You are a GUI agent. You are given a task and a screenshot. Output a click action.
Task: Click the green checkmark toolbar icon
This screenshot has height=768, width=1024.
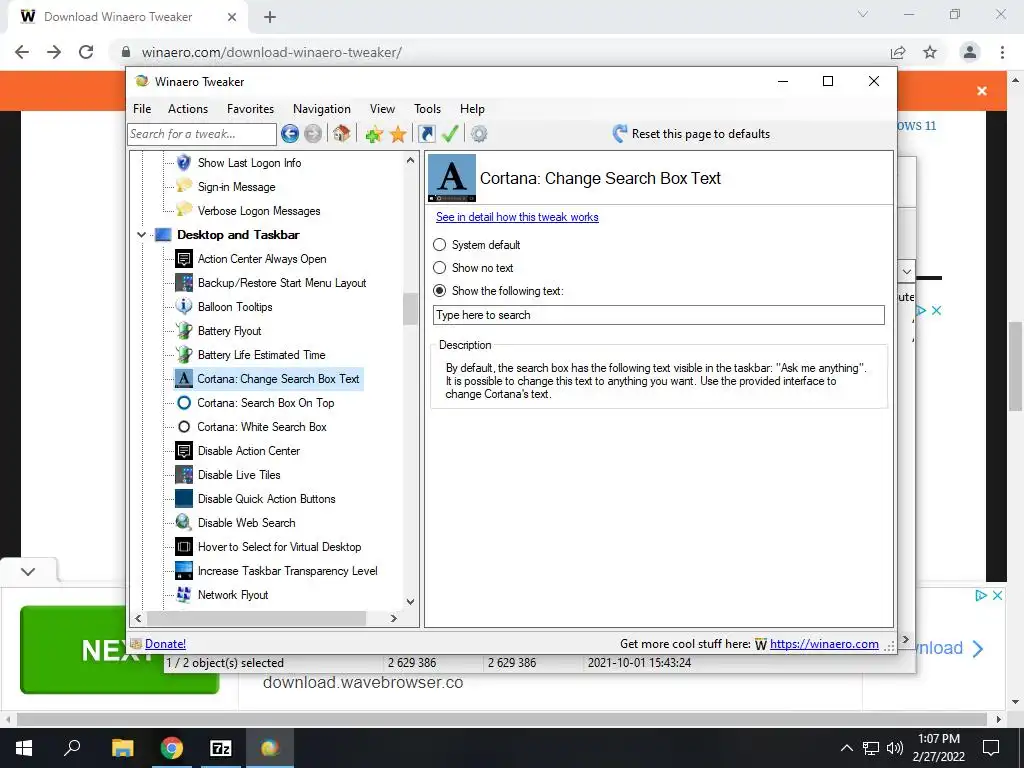click(450, 134)
